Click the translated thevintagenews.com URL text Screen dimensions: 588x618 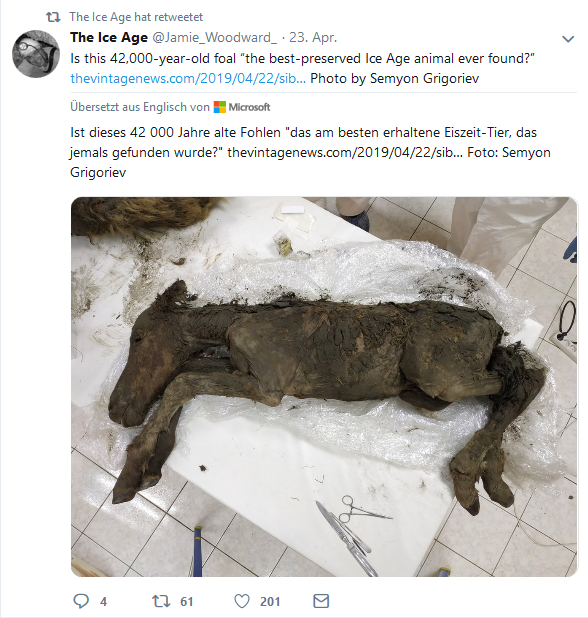345,152
